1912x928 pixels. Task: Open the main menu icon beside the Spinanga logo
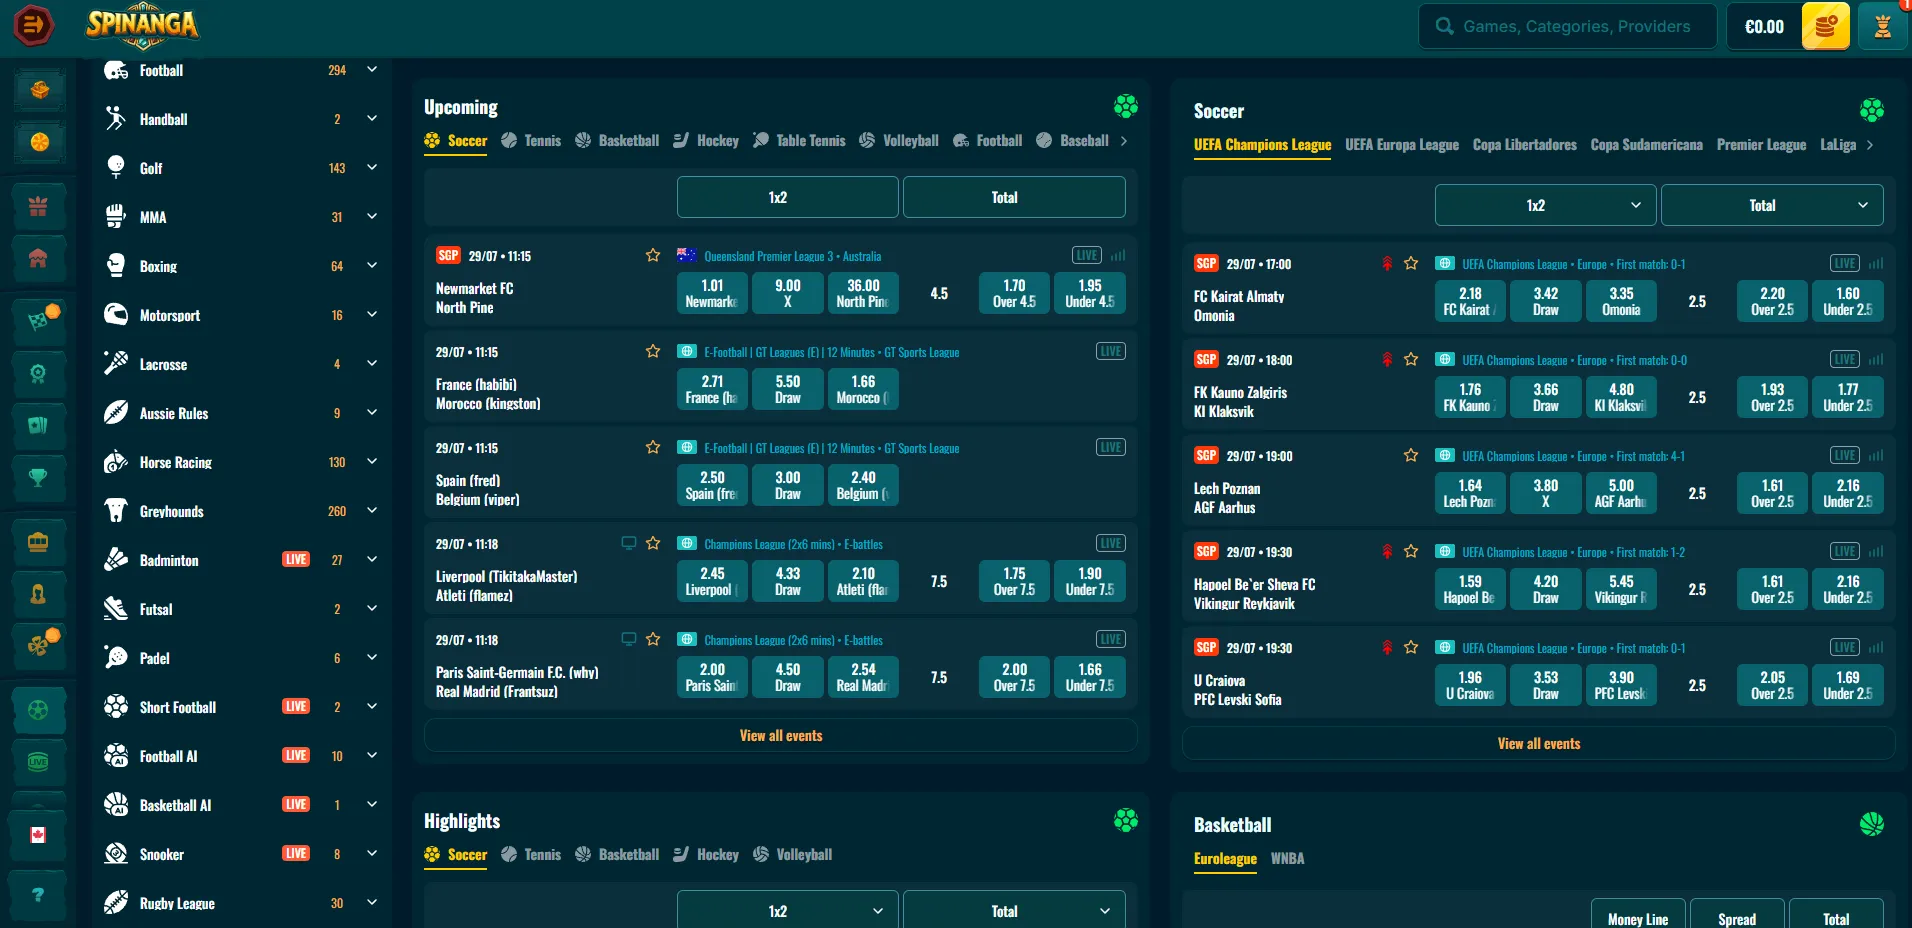pos(34,25)
